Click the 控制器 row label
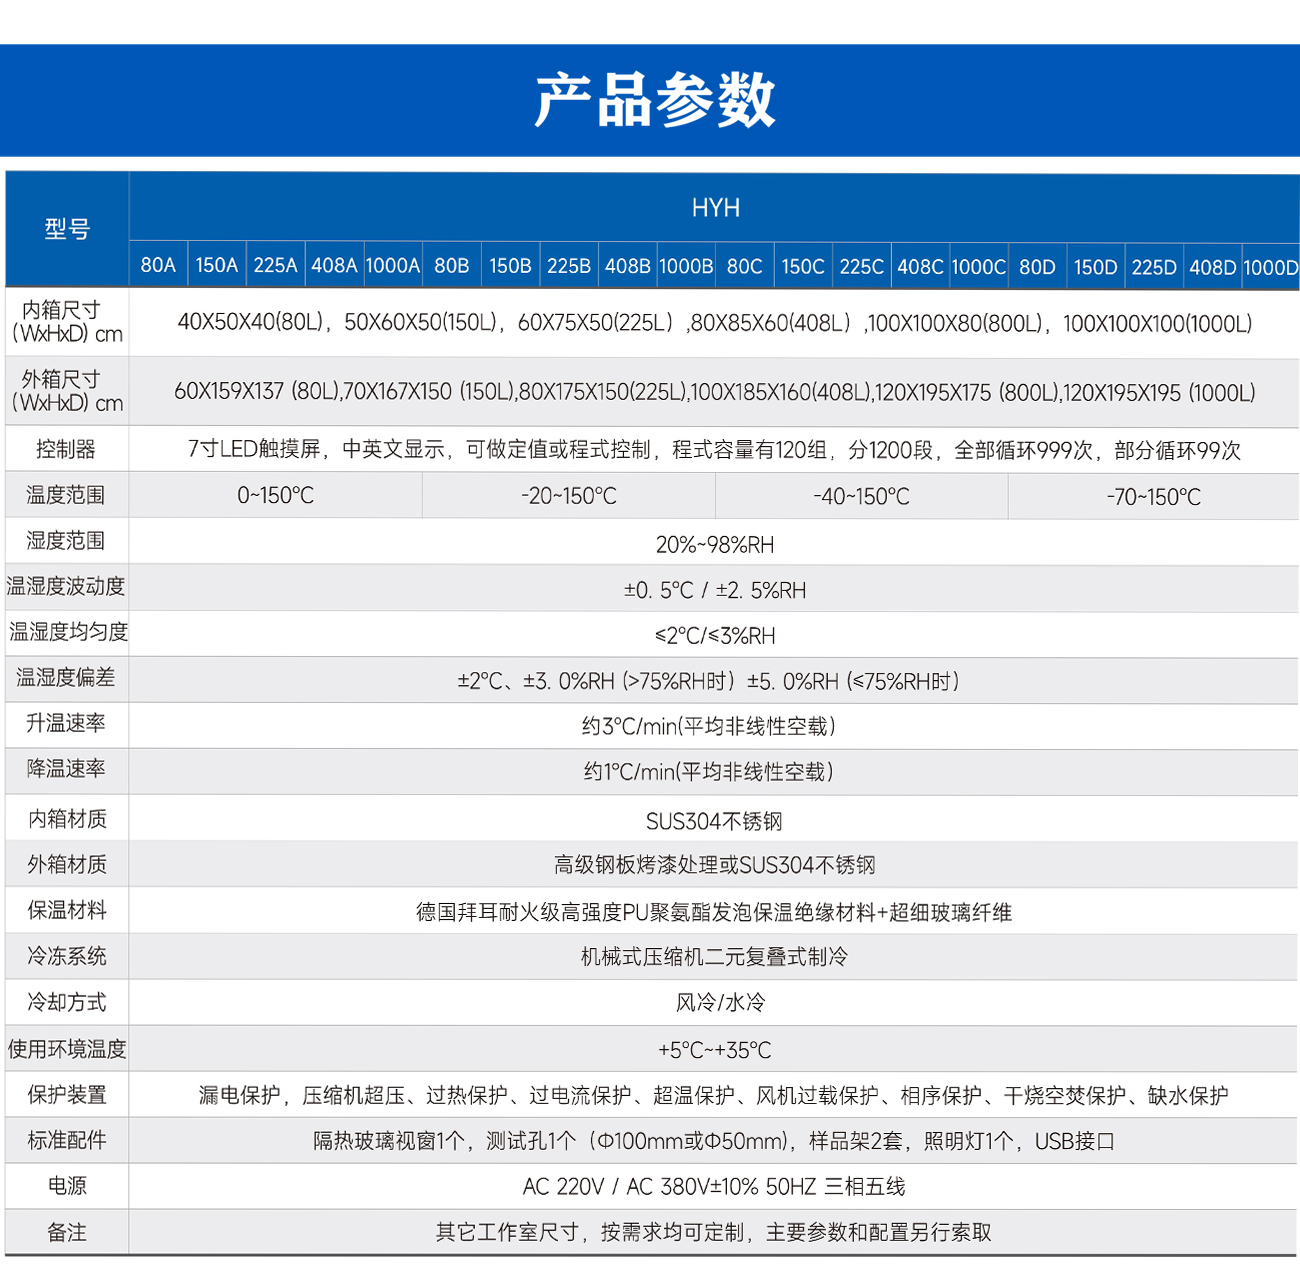 pyautogui.click(x=66, y=449)
